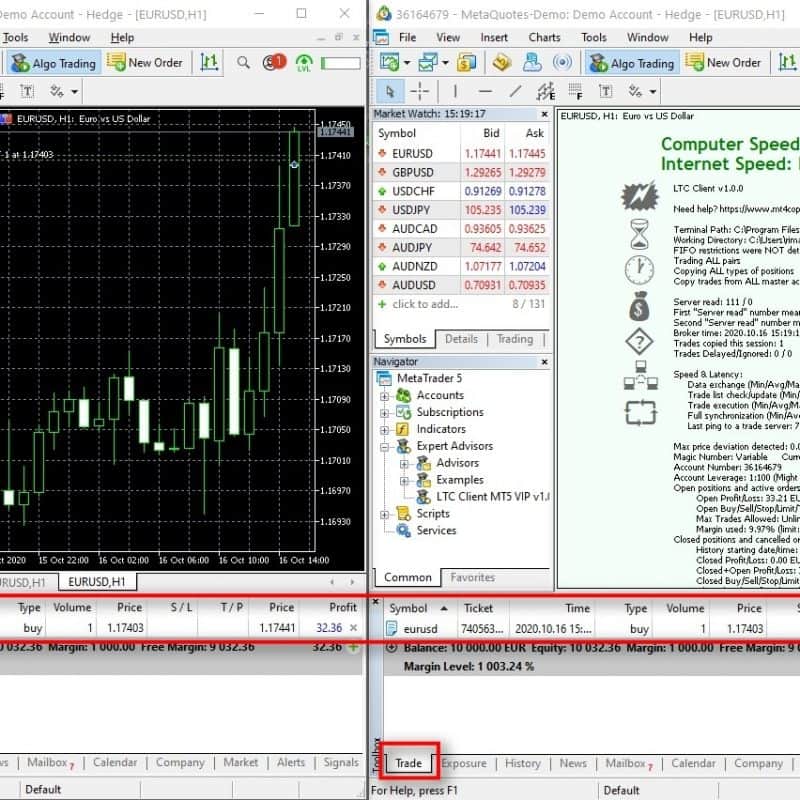Open the File menu in right window
The height and width of the screenshot is (800, 800).
407,37
